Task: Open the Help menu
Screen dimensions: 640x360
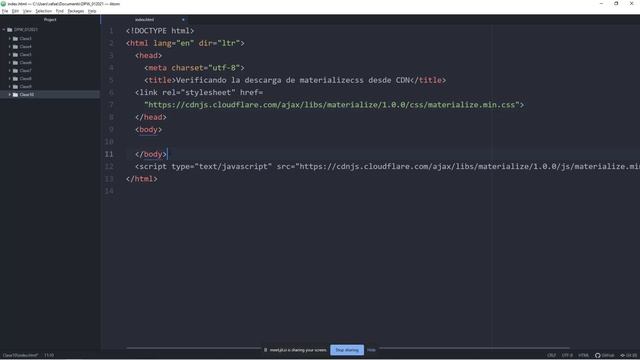Action: click(x=92, y=11)
